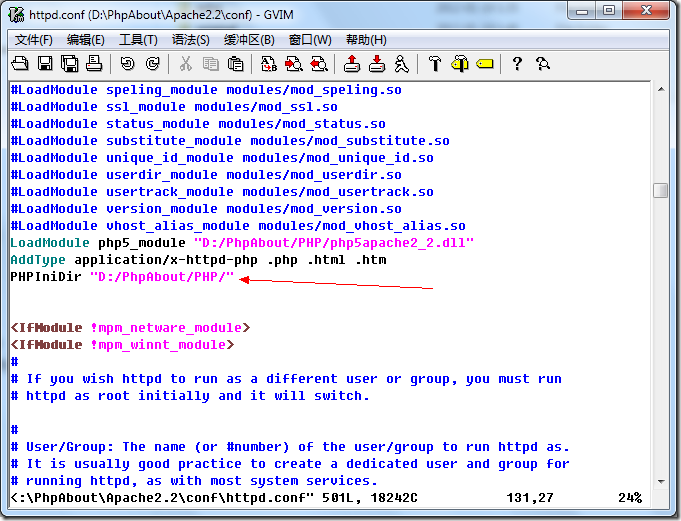Click the Save All files icon
Screen dimensions: 681x521
(69, 64)
